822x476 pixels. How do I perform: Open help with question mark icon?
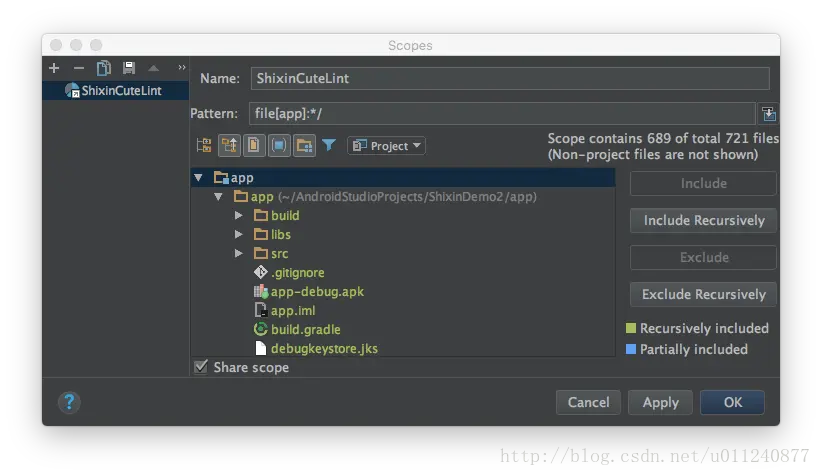point(69,403)
